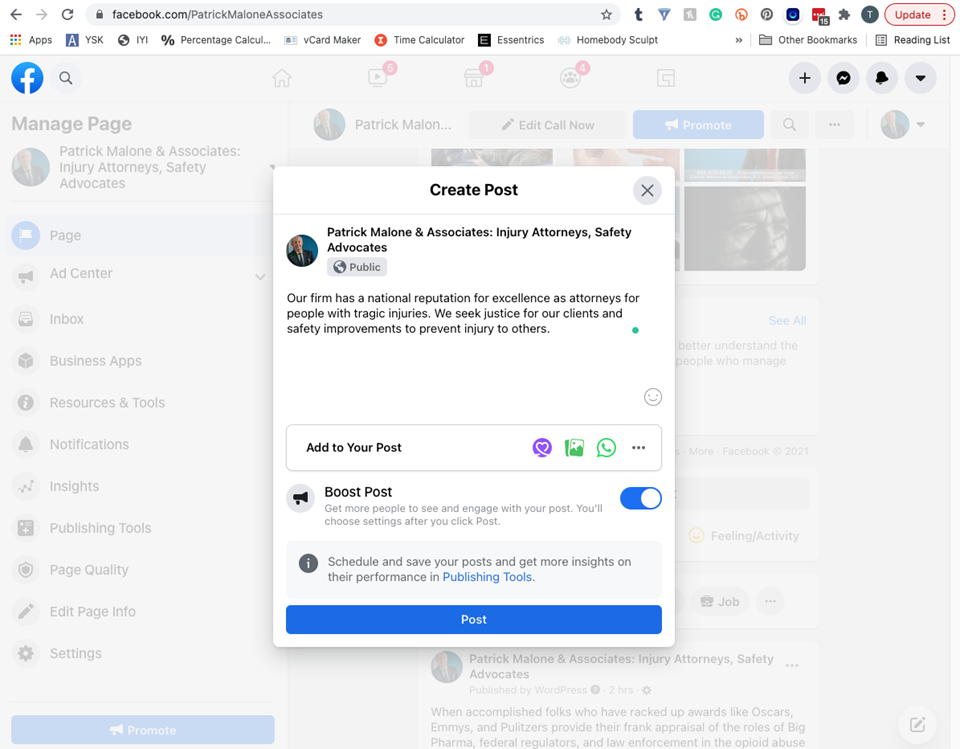
Task: Open the Publishing Tools link in the schedule tip
Action: pos(487,577)
